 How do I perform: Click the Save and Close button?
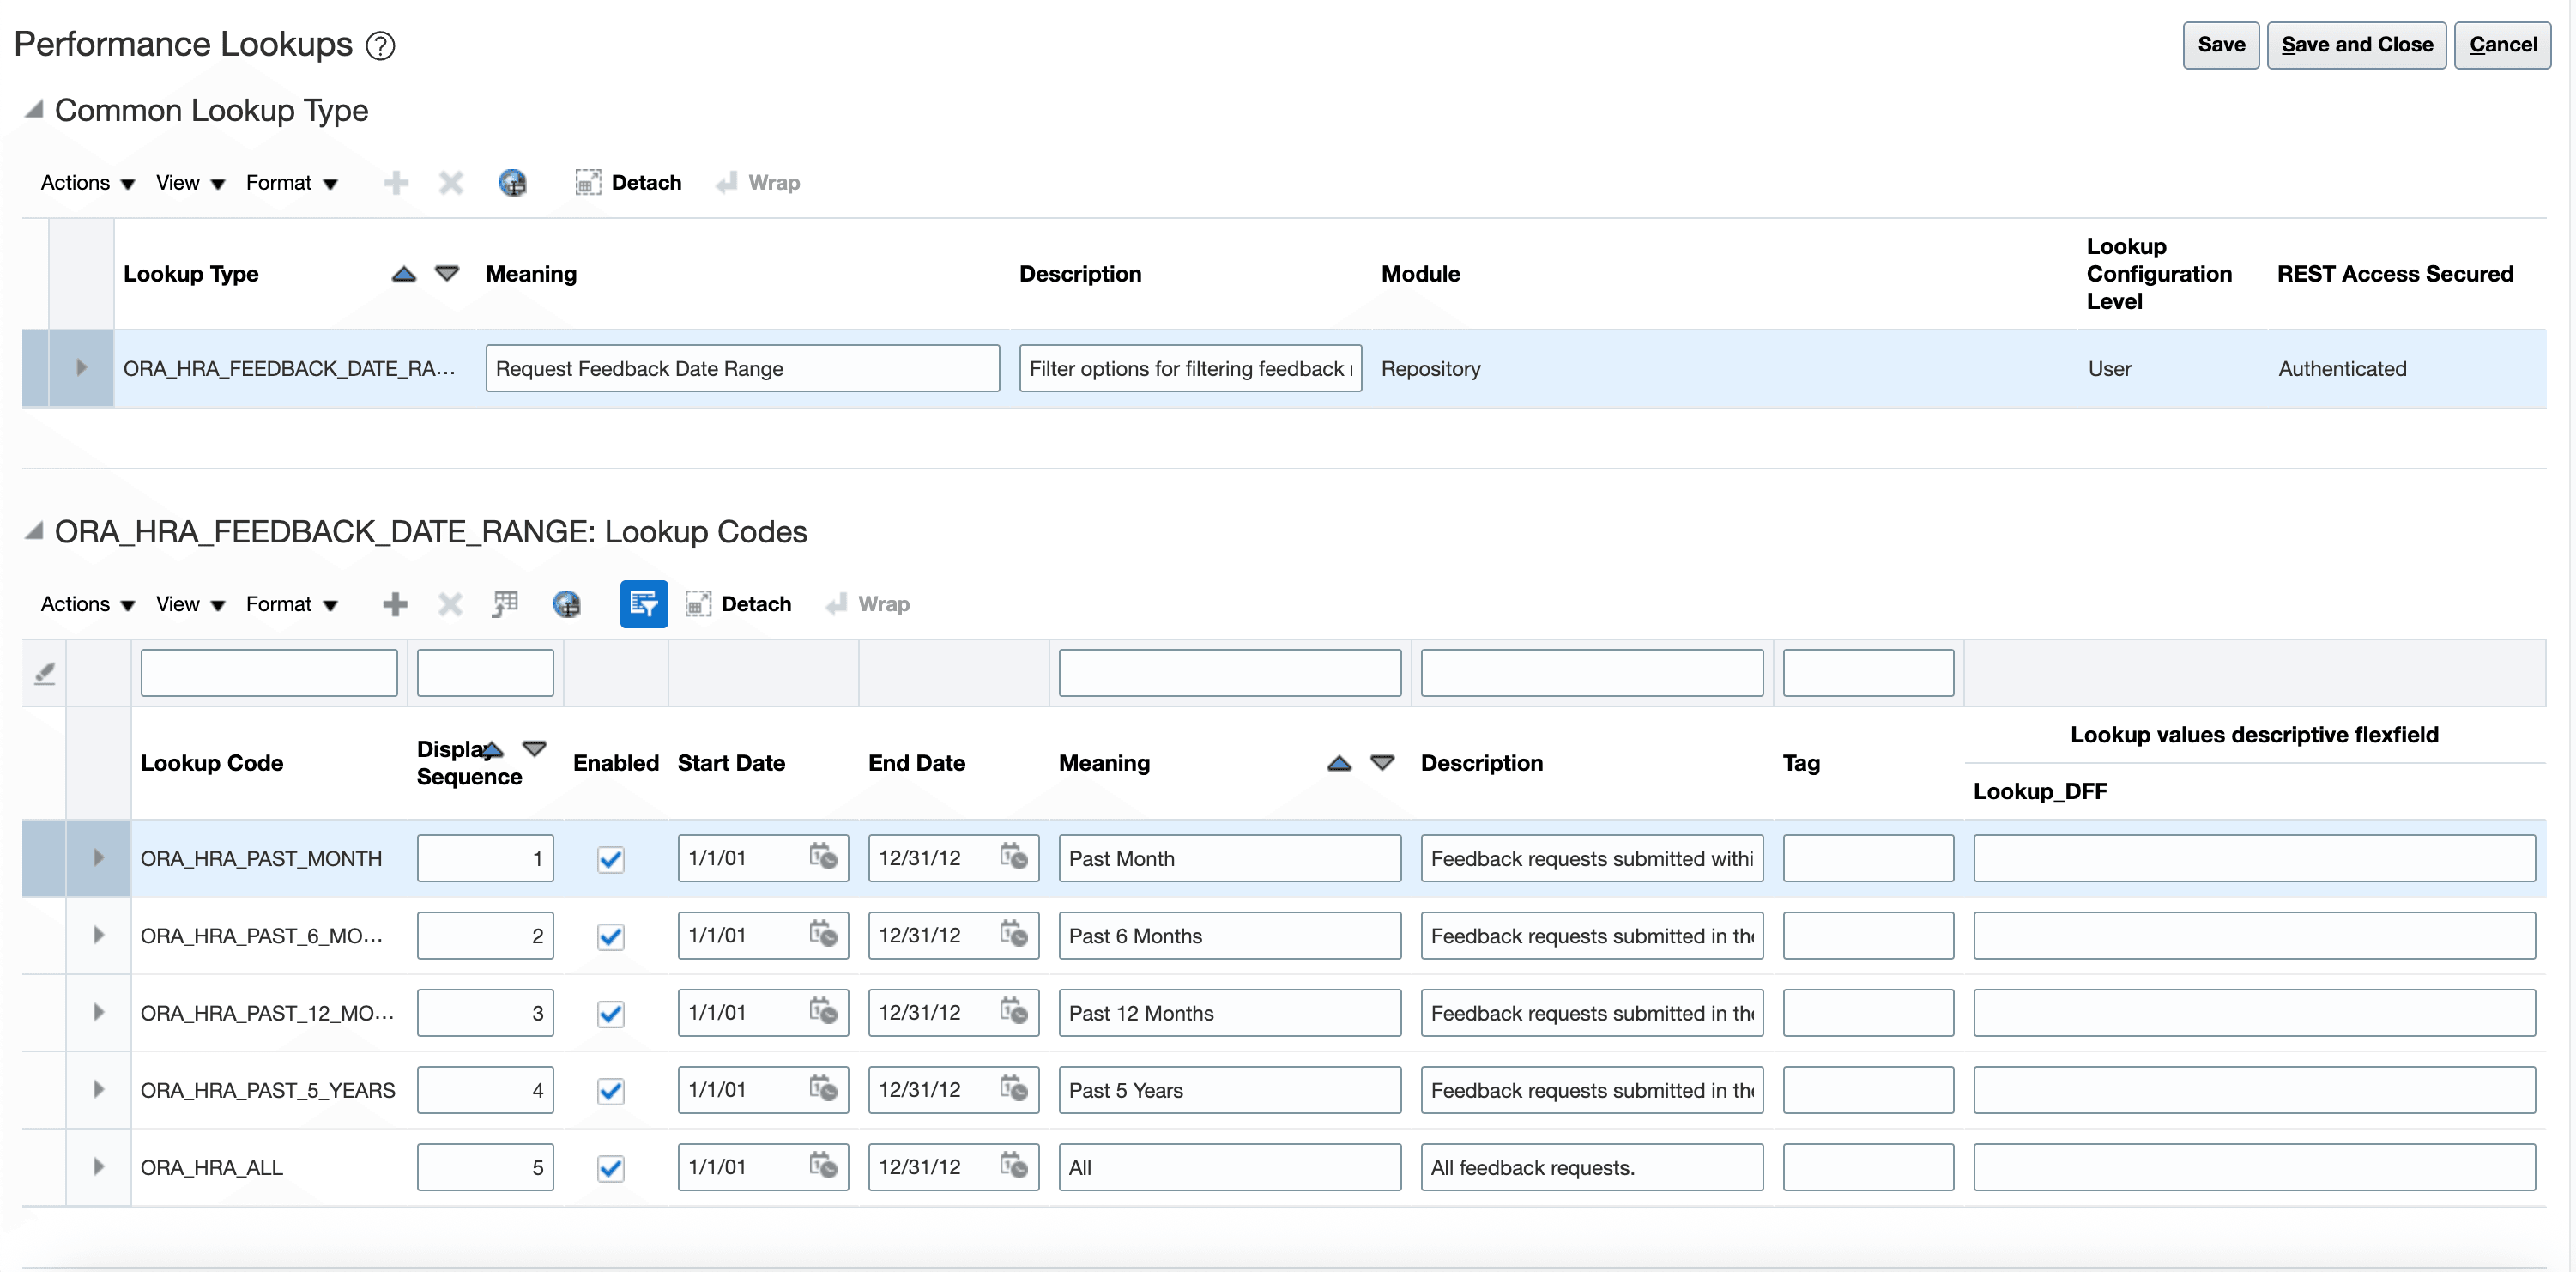pos(2357,45)
